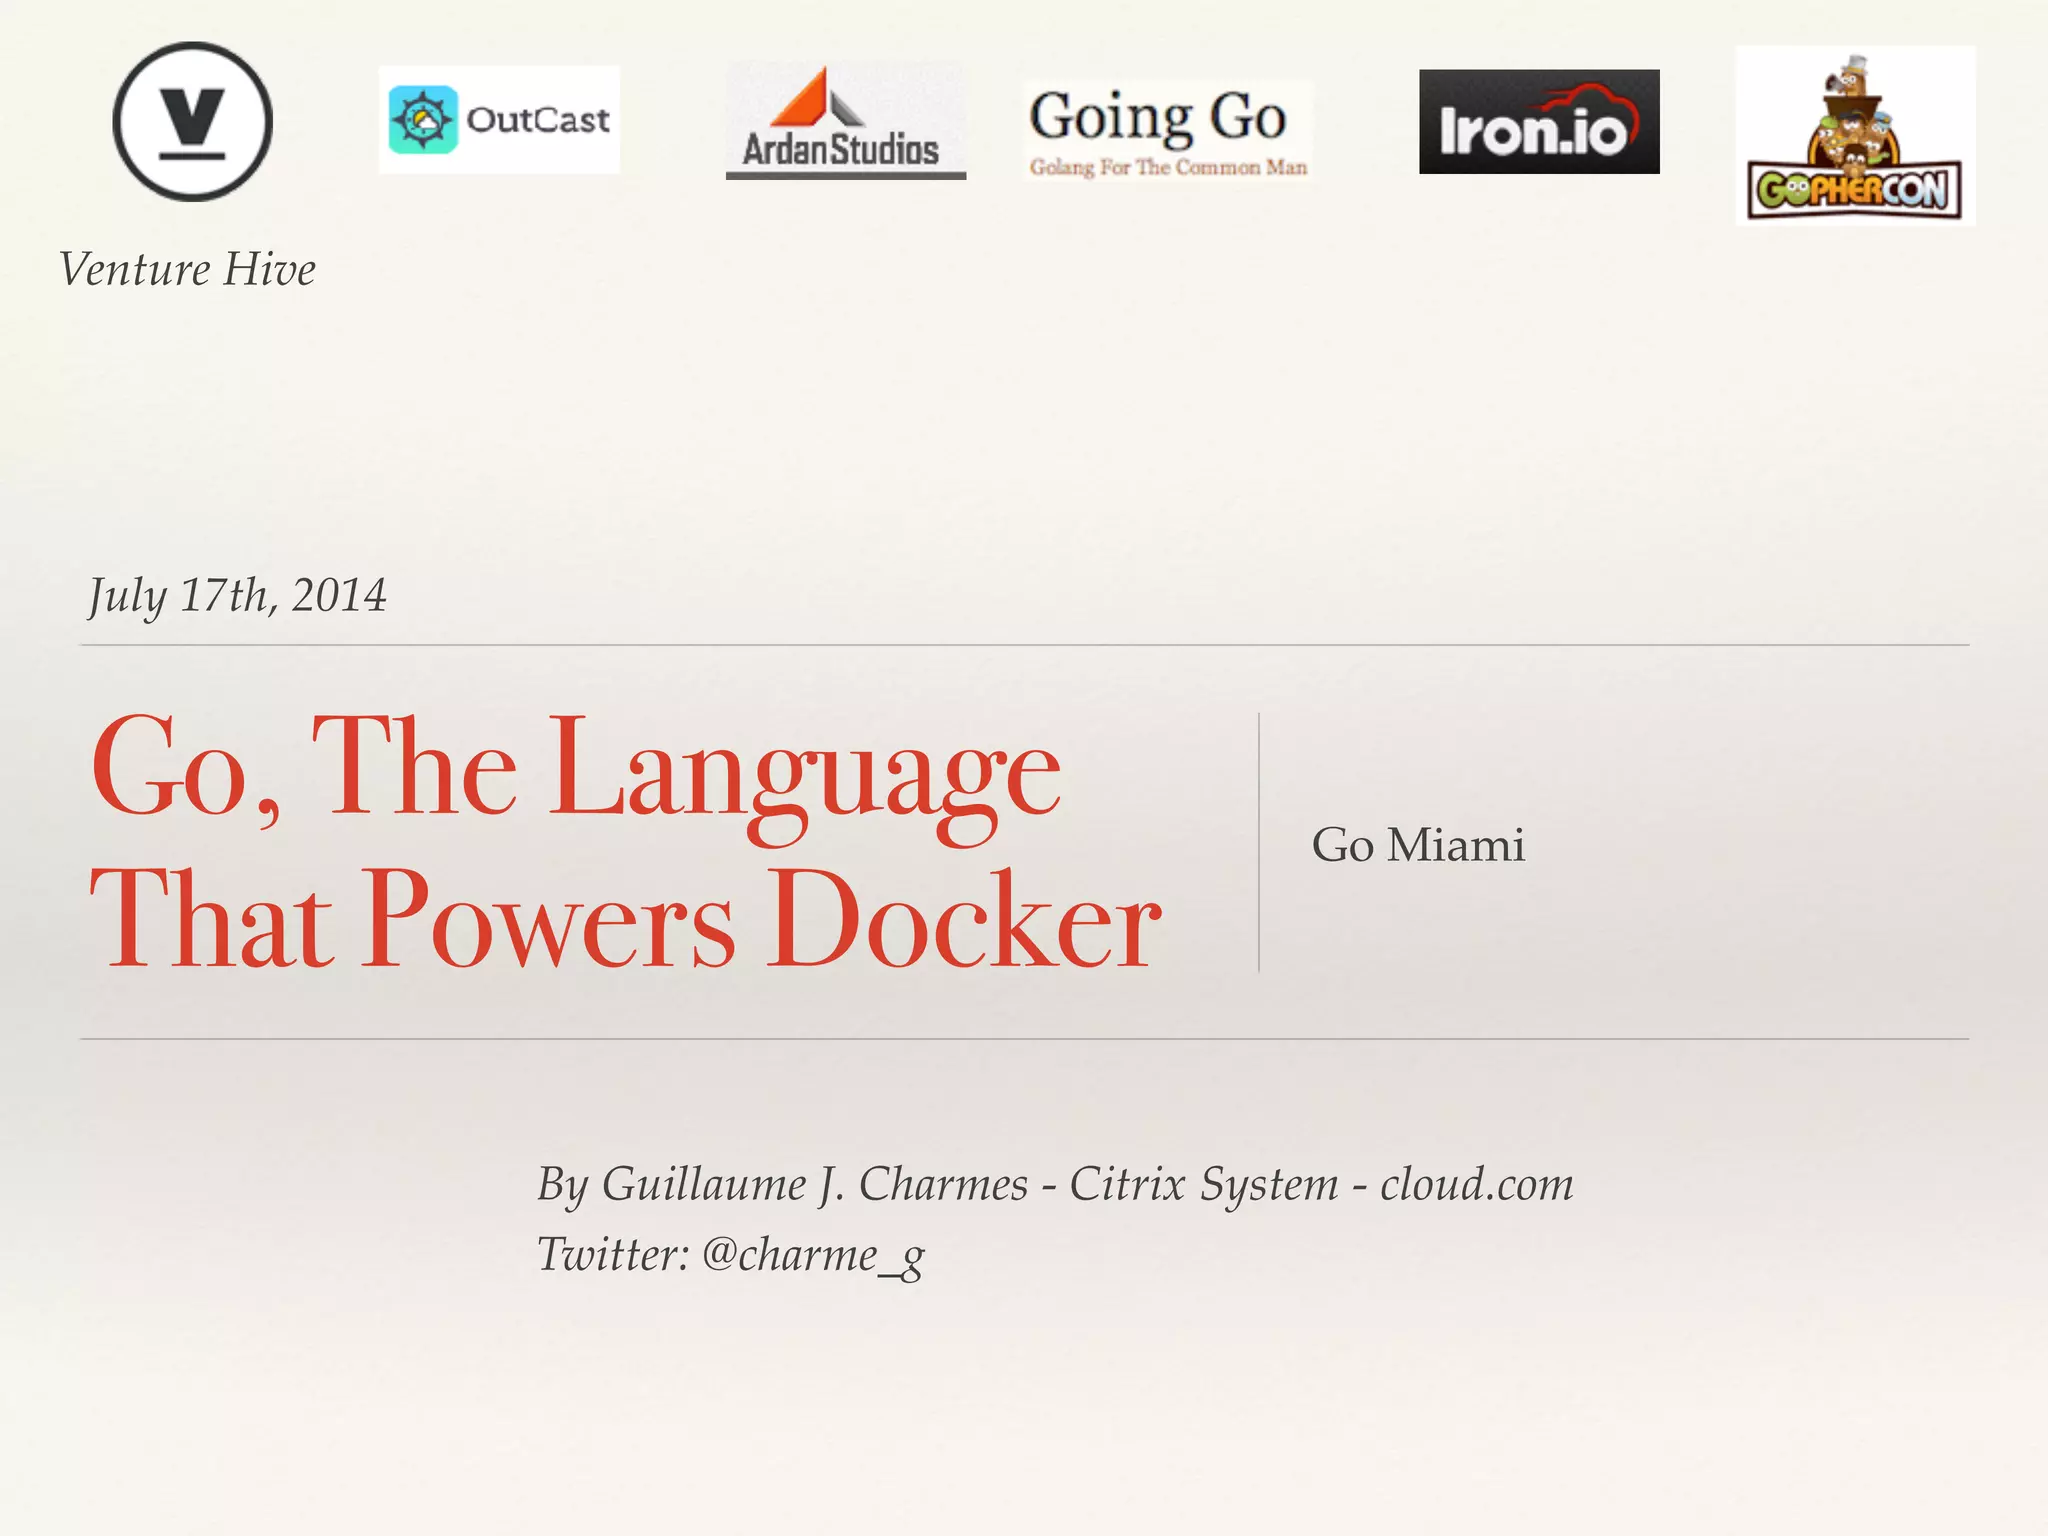This screenshot has width=2048, height=1536.
Task: Click the GopherCon gopher logo
Action: (1855, 135)
